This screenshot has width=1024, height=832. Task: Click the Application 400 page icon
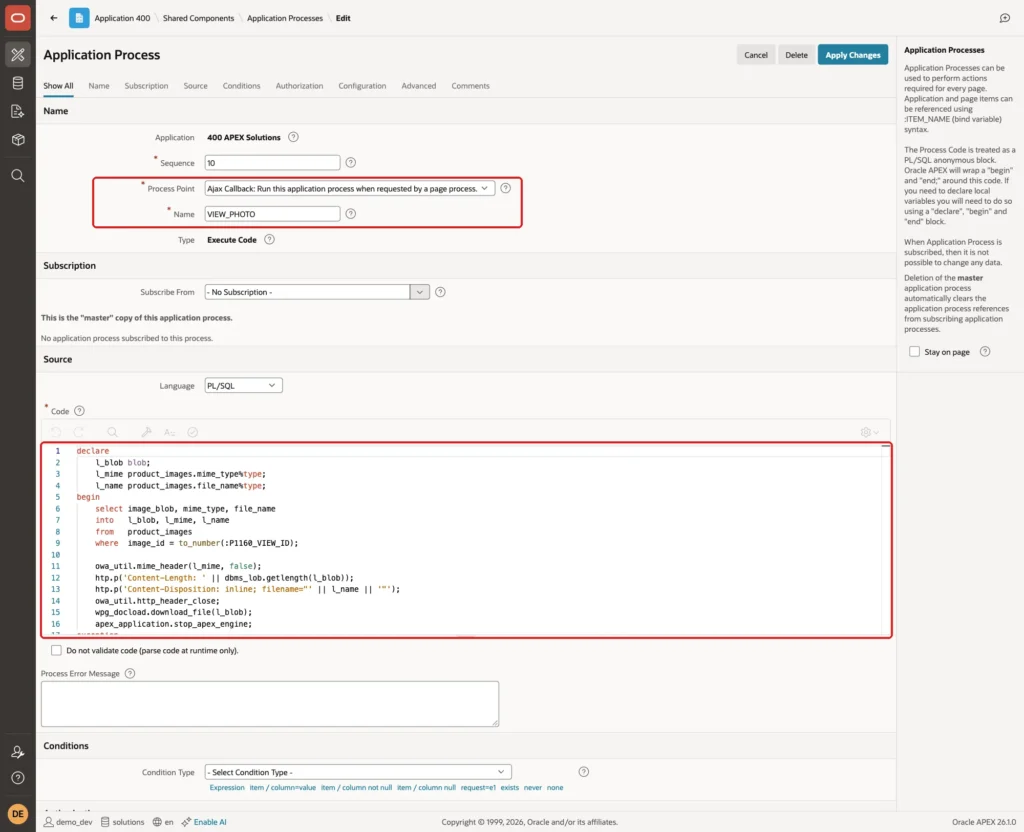79,18
